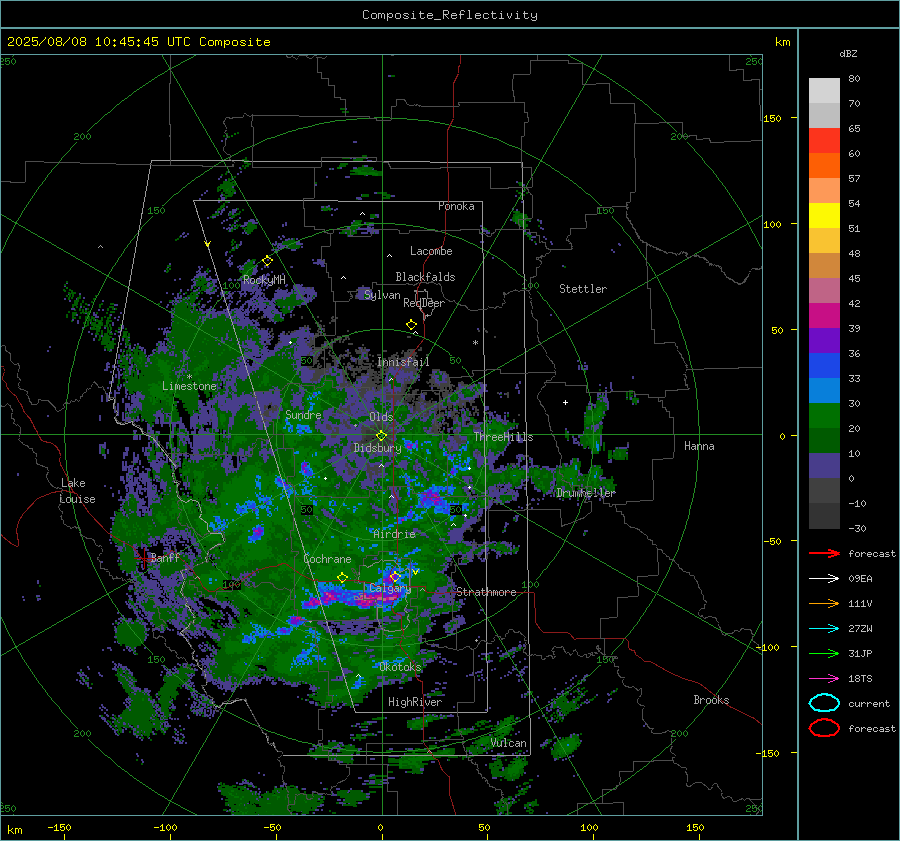Click the red forecast arrow legend icon
Image resolution: width=900 pixels, height=841 pixels.
click(824, 553)
